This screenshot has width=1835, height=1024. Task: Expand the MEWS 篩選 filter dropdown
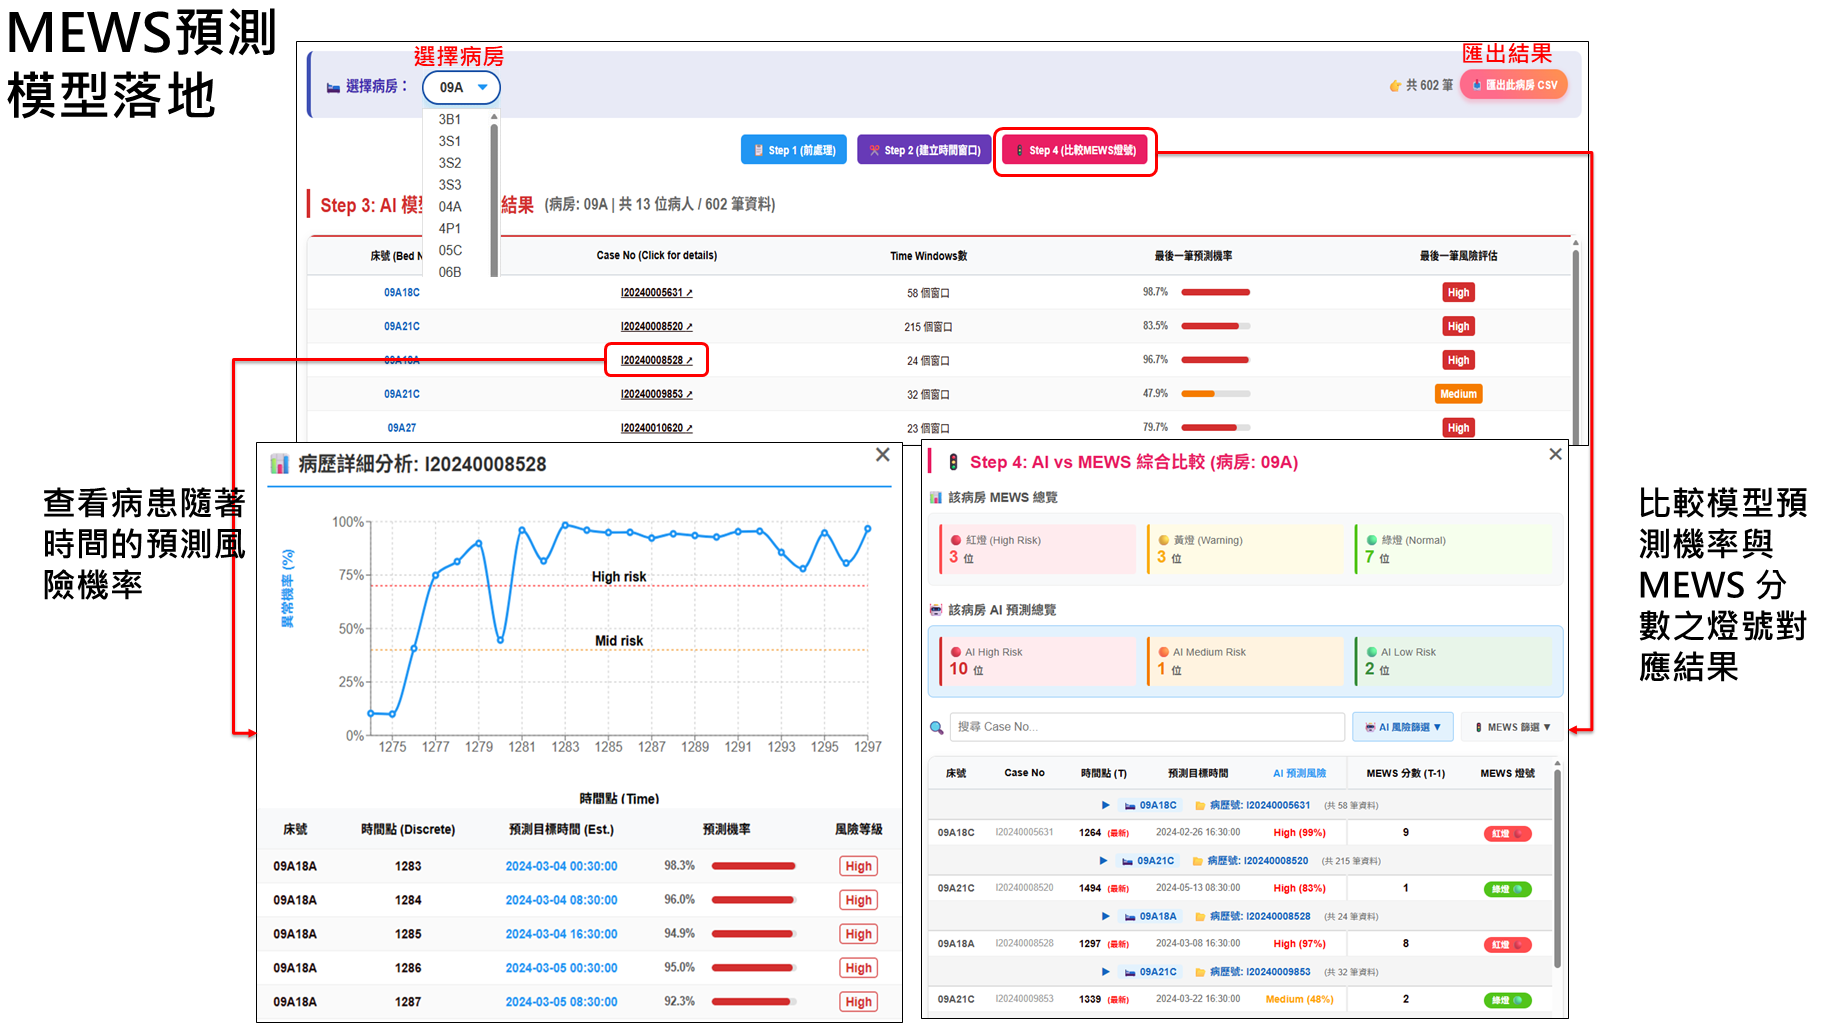(1512, 727)
